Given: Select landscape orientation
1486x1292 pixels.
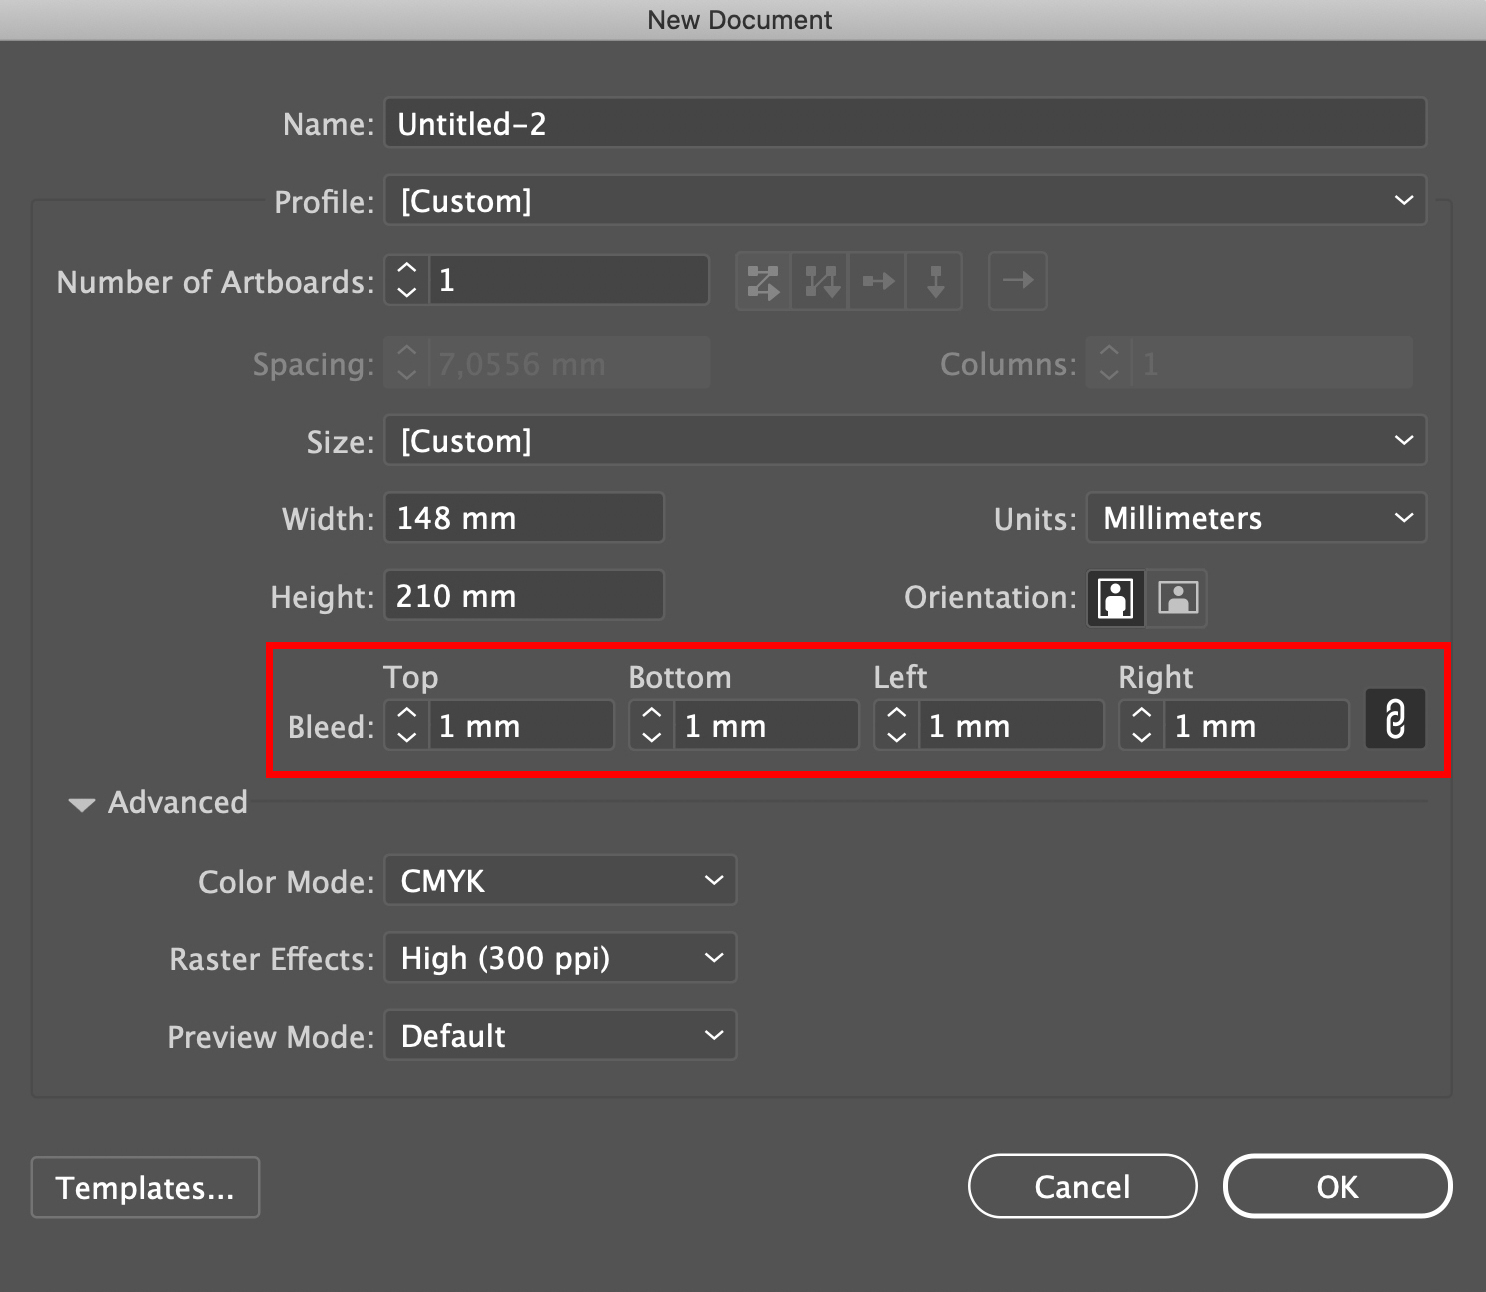Looking at the screenshot, I should (1177, 598).
